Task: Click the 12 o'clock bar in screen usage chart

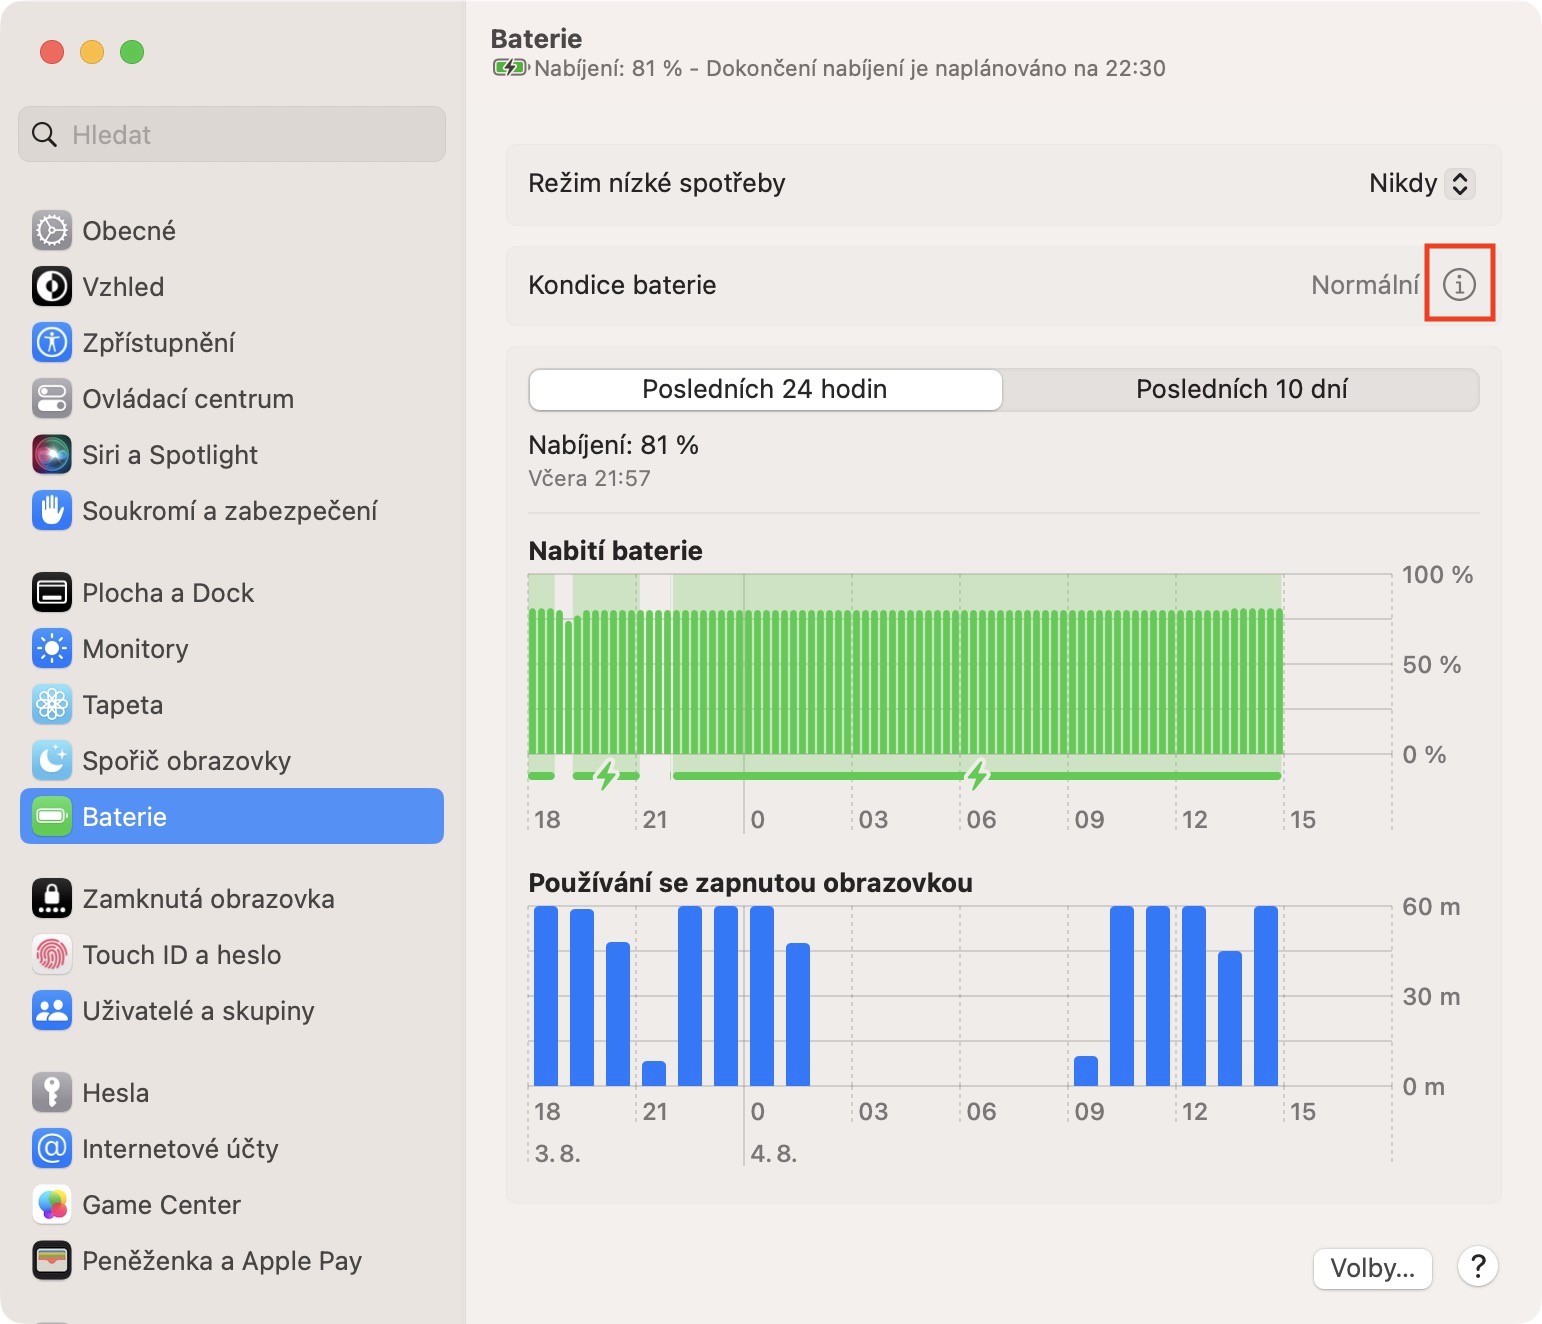Action: point(1193,996)
